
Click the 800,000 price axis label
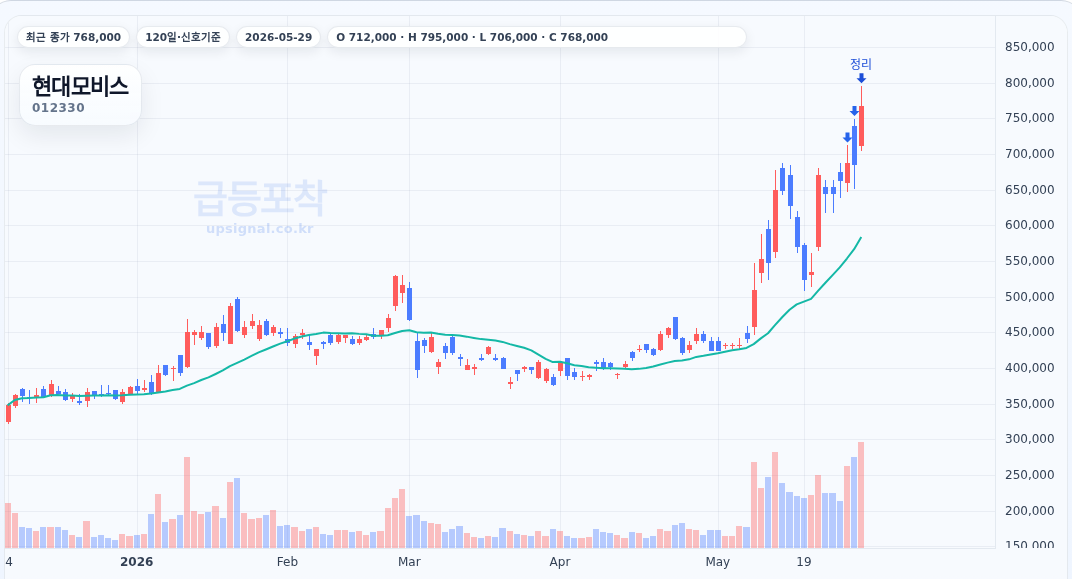[x=1030, y=83]
